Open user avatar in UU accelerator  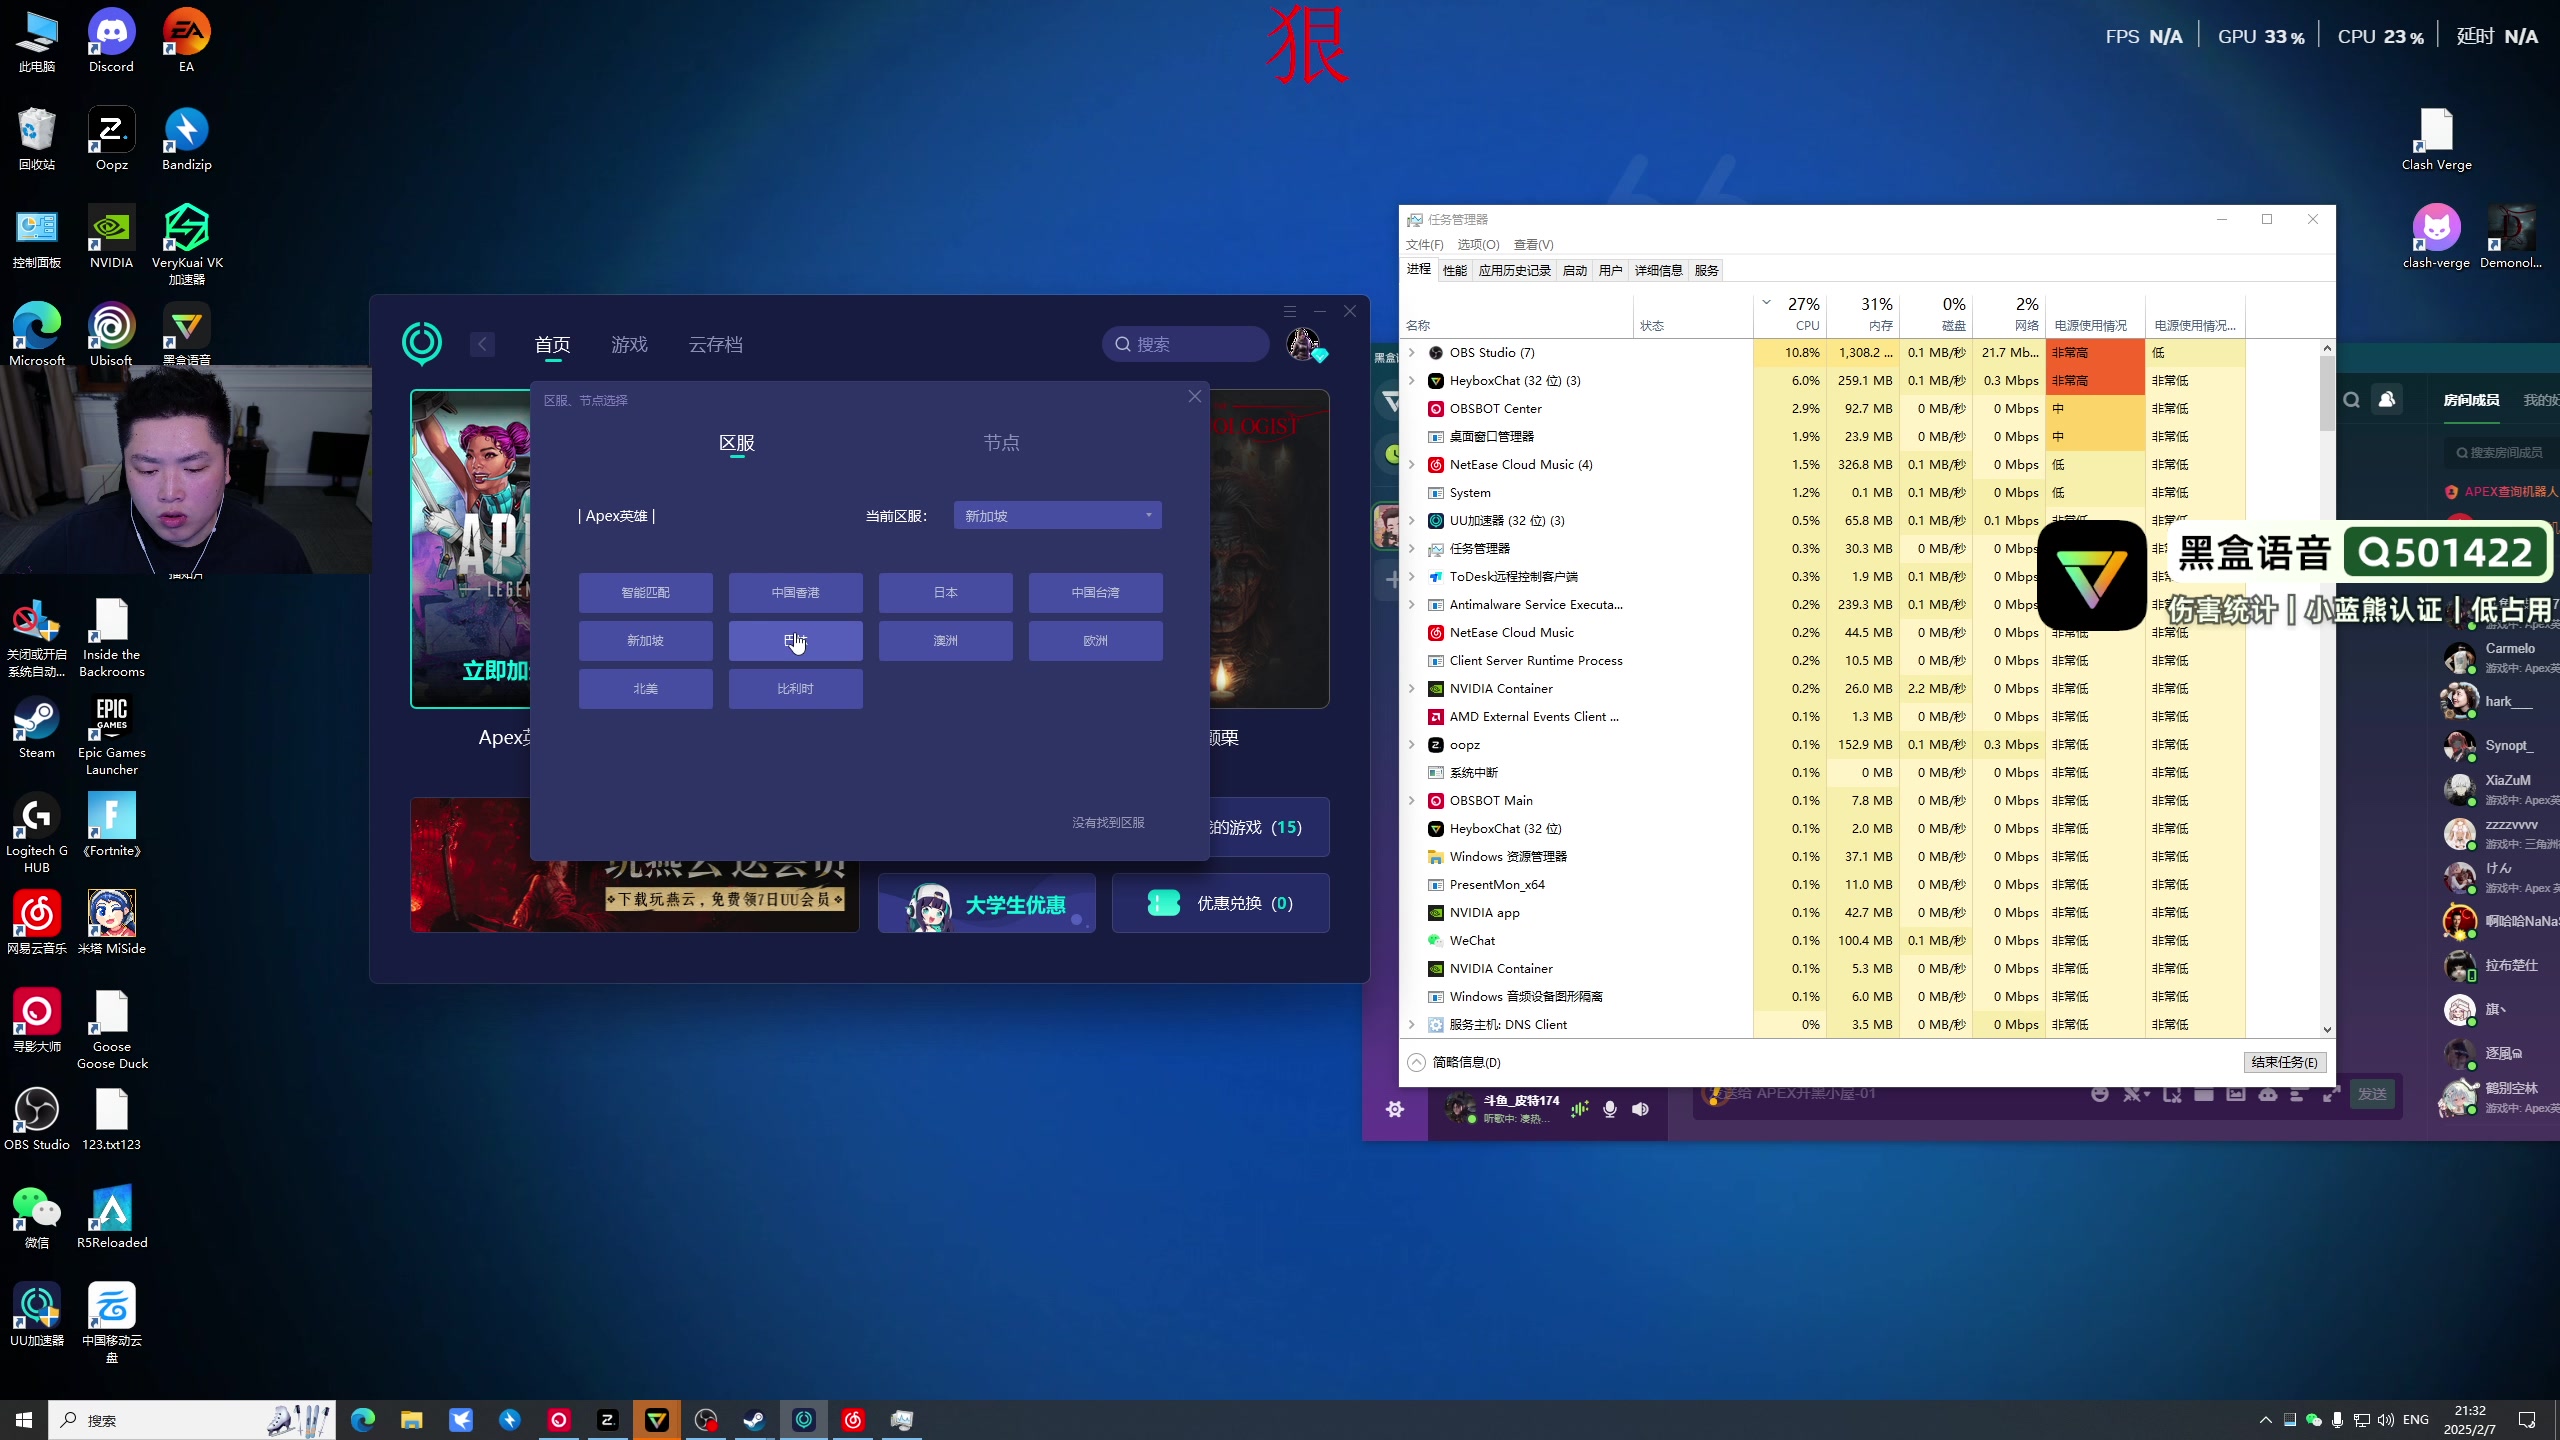click(1302, 344)
